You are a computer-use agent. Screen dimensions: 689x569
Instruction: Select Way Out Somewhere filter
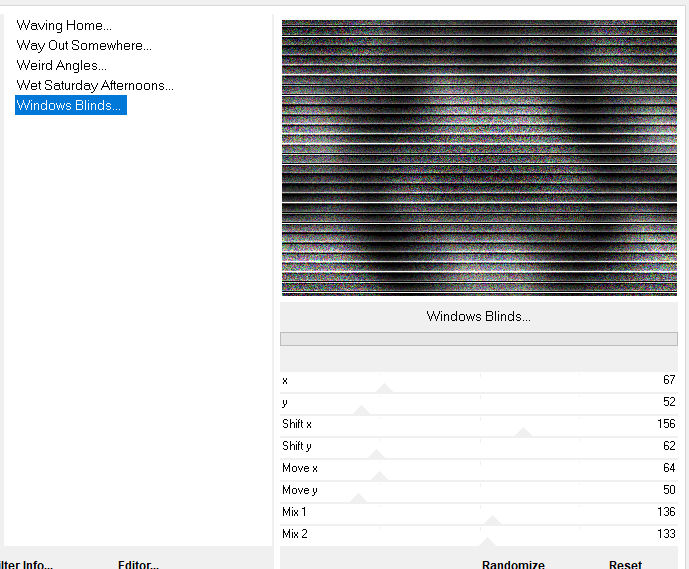84,45
